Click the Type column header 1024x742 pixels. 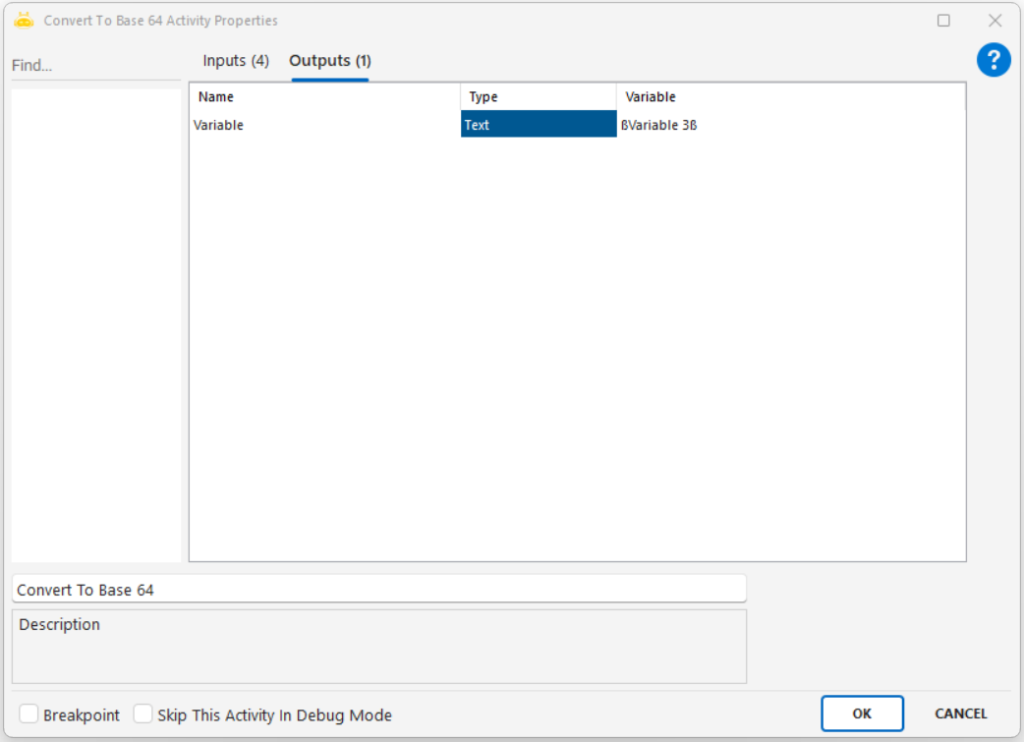(x=538, y=97)
